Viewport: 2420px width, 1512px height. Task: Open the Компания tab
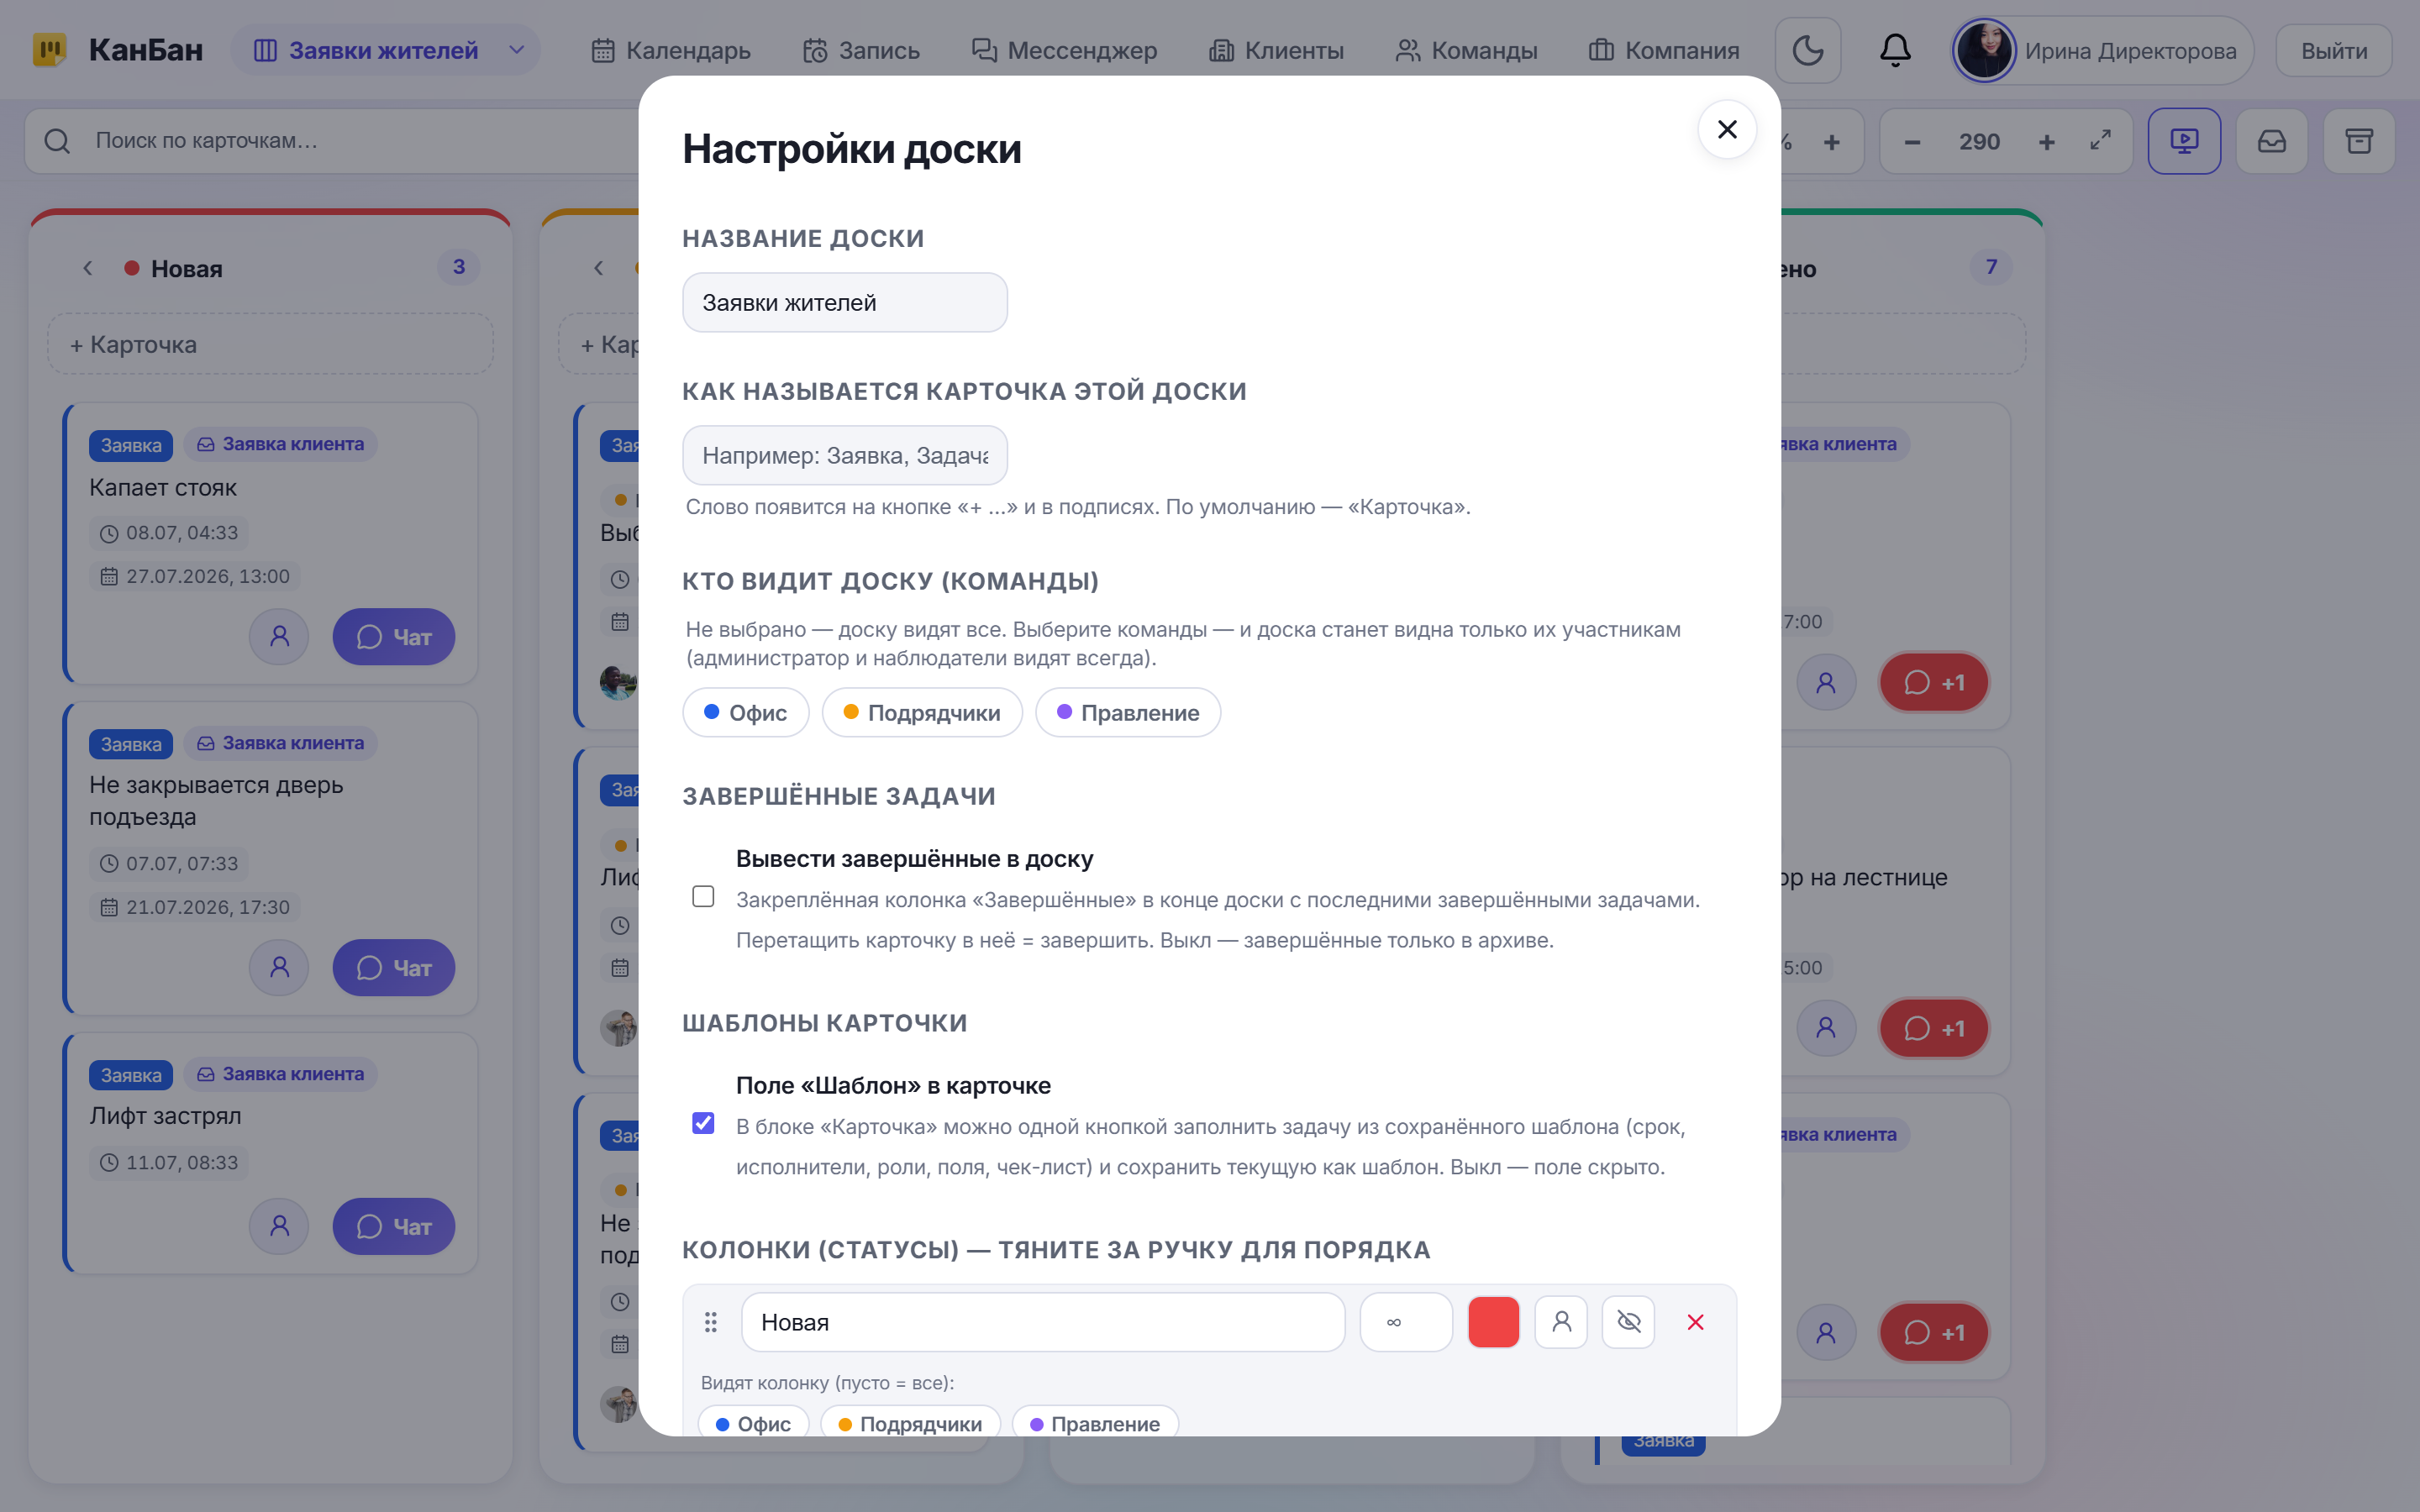[x=1664, y=50]
